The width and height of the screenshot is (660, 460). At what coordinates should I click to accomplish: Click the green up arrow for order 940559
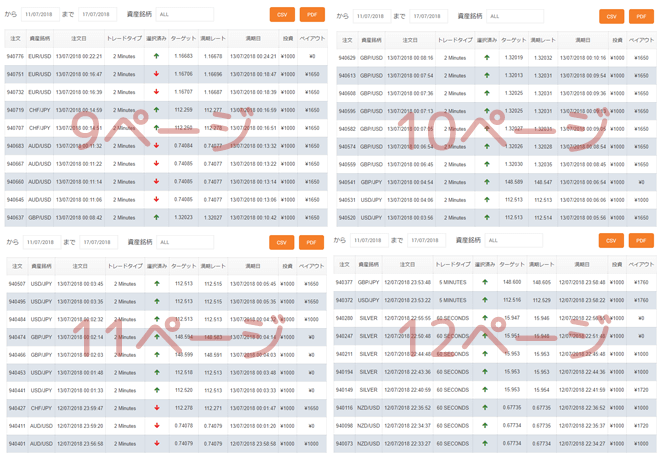point(487,164)
